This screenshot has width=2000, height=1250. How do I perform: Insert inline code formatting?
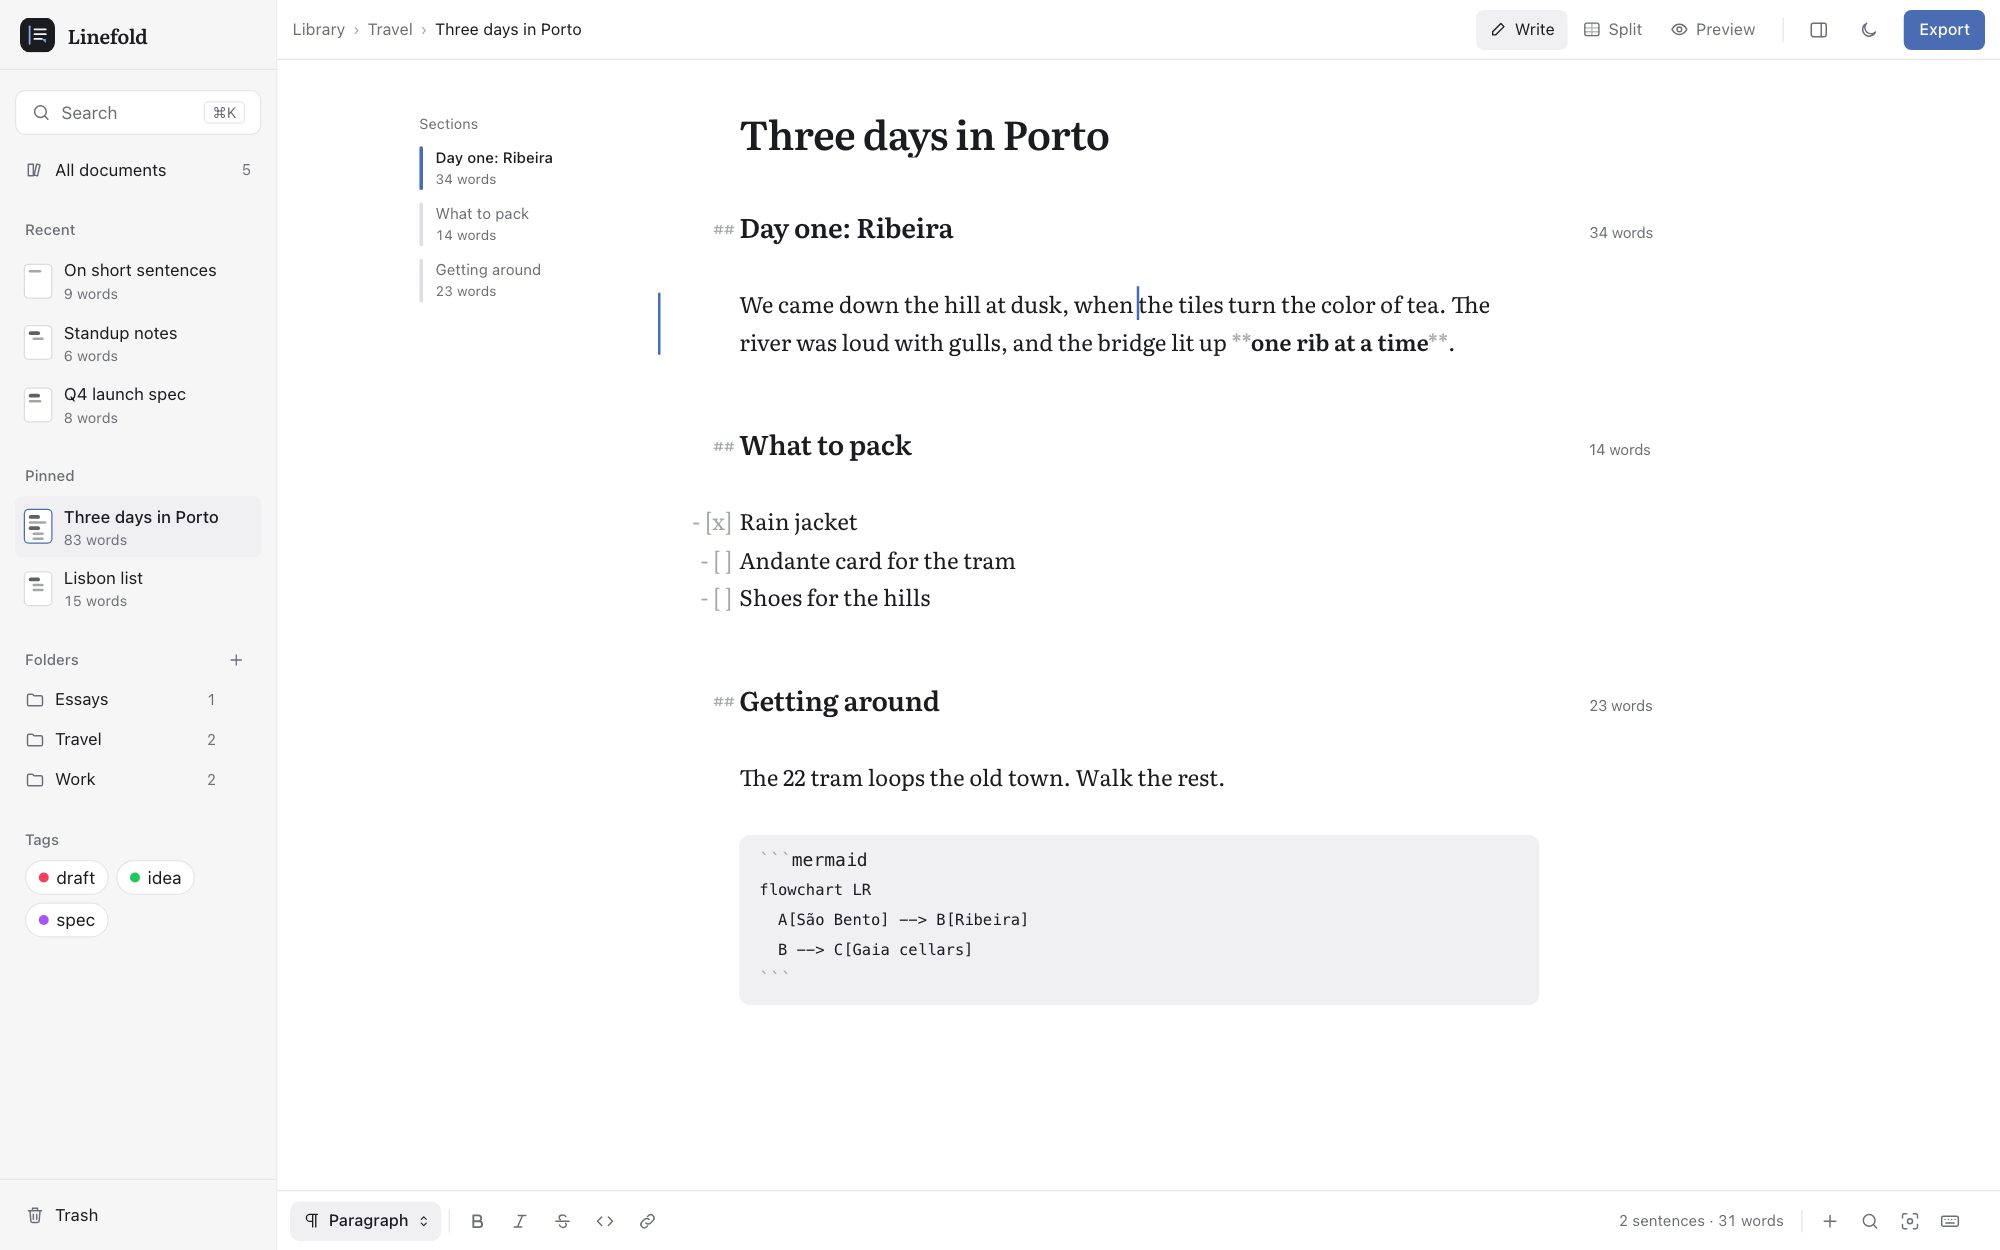pyautogui.click(x=605, y=1221)
